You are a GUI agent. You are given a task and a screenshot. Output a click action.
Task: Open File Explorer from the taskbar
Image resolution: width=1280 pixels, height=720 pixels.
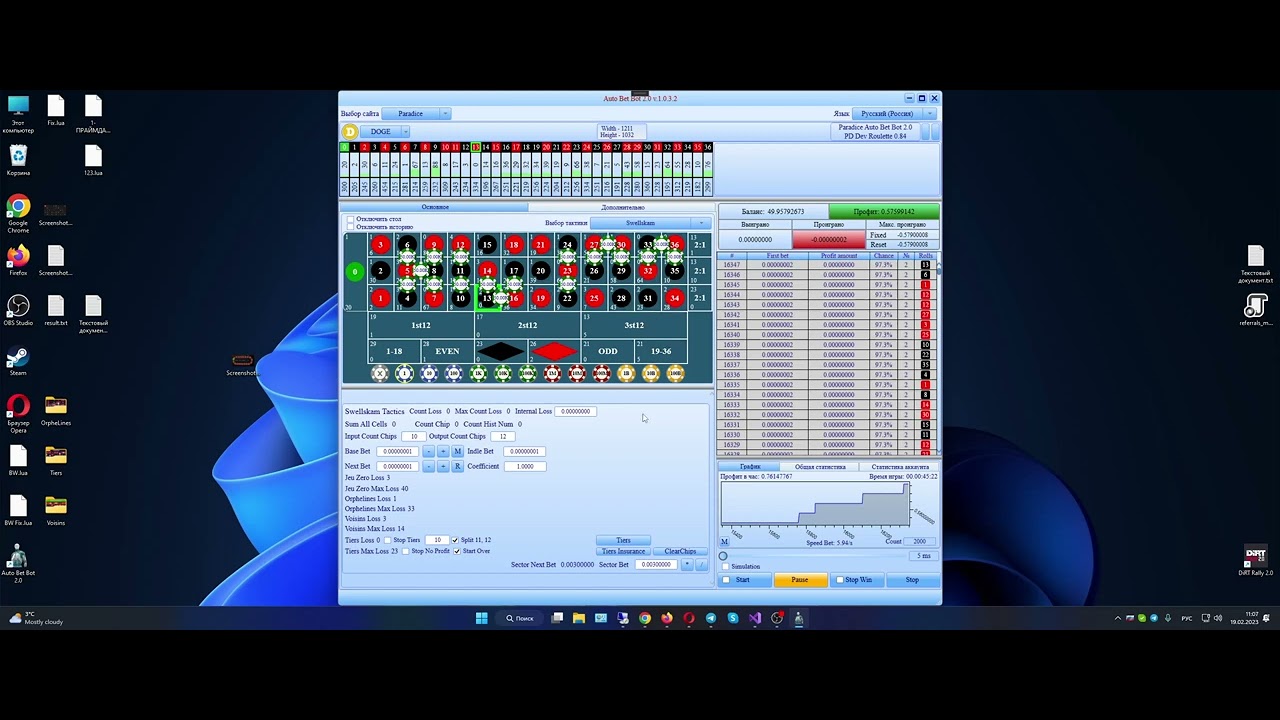point(579,618)
